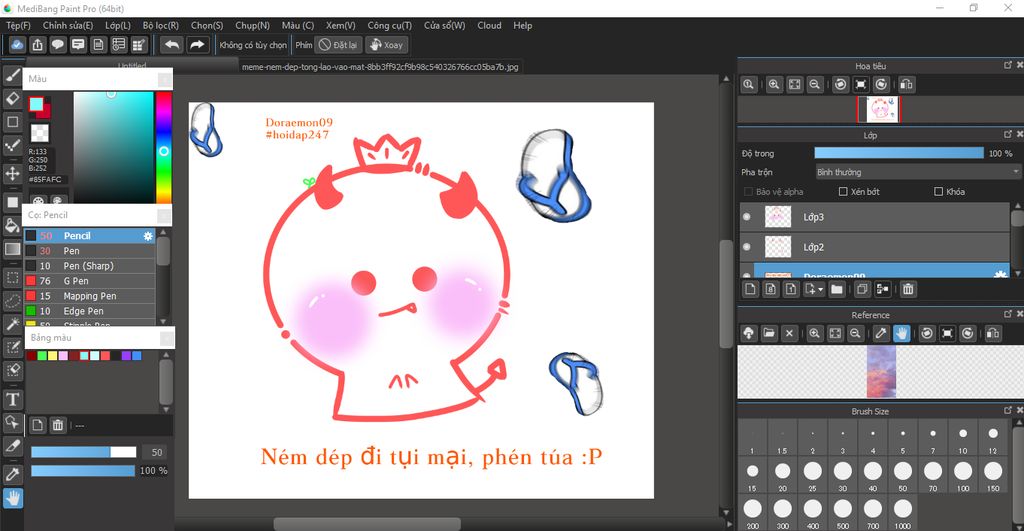Add a new layer
Image resolution: width=1024 pixels, height=531 pixels.
tap(750, 289)
